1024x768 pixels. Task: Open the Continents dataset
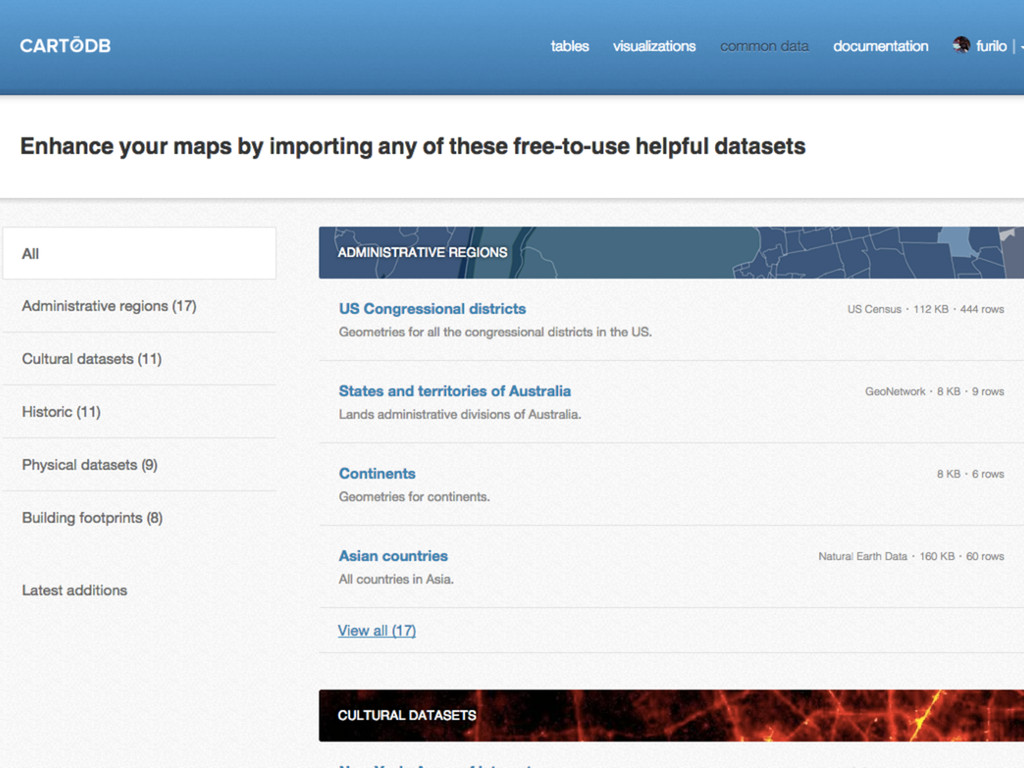tap(377, 473)
